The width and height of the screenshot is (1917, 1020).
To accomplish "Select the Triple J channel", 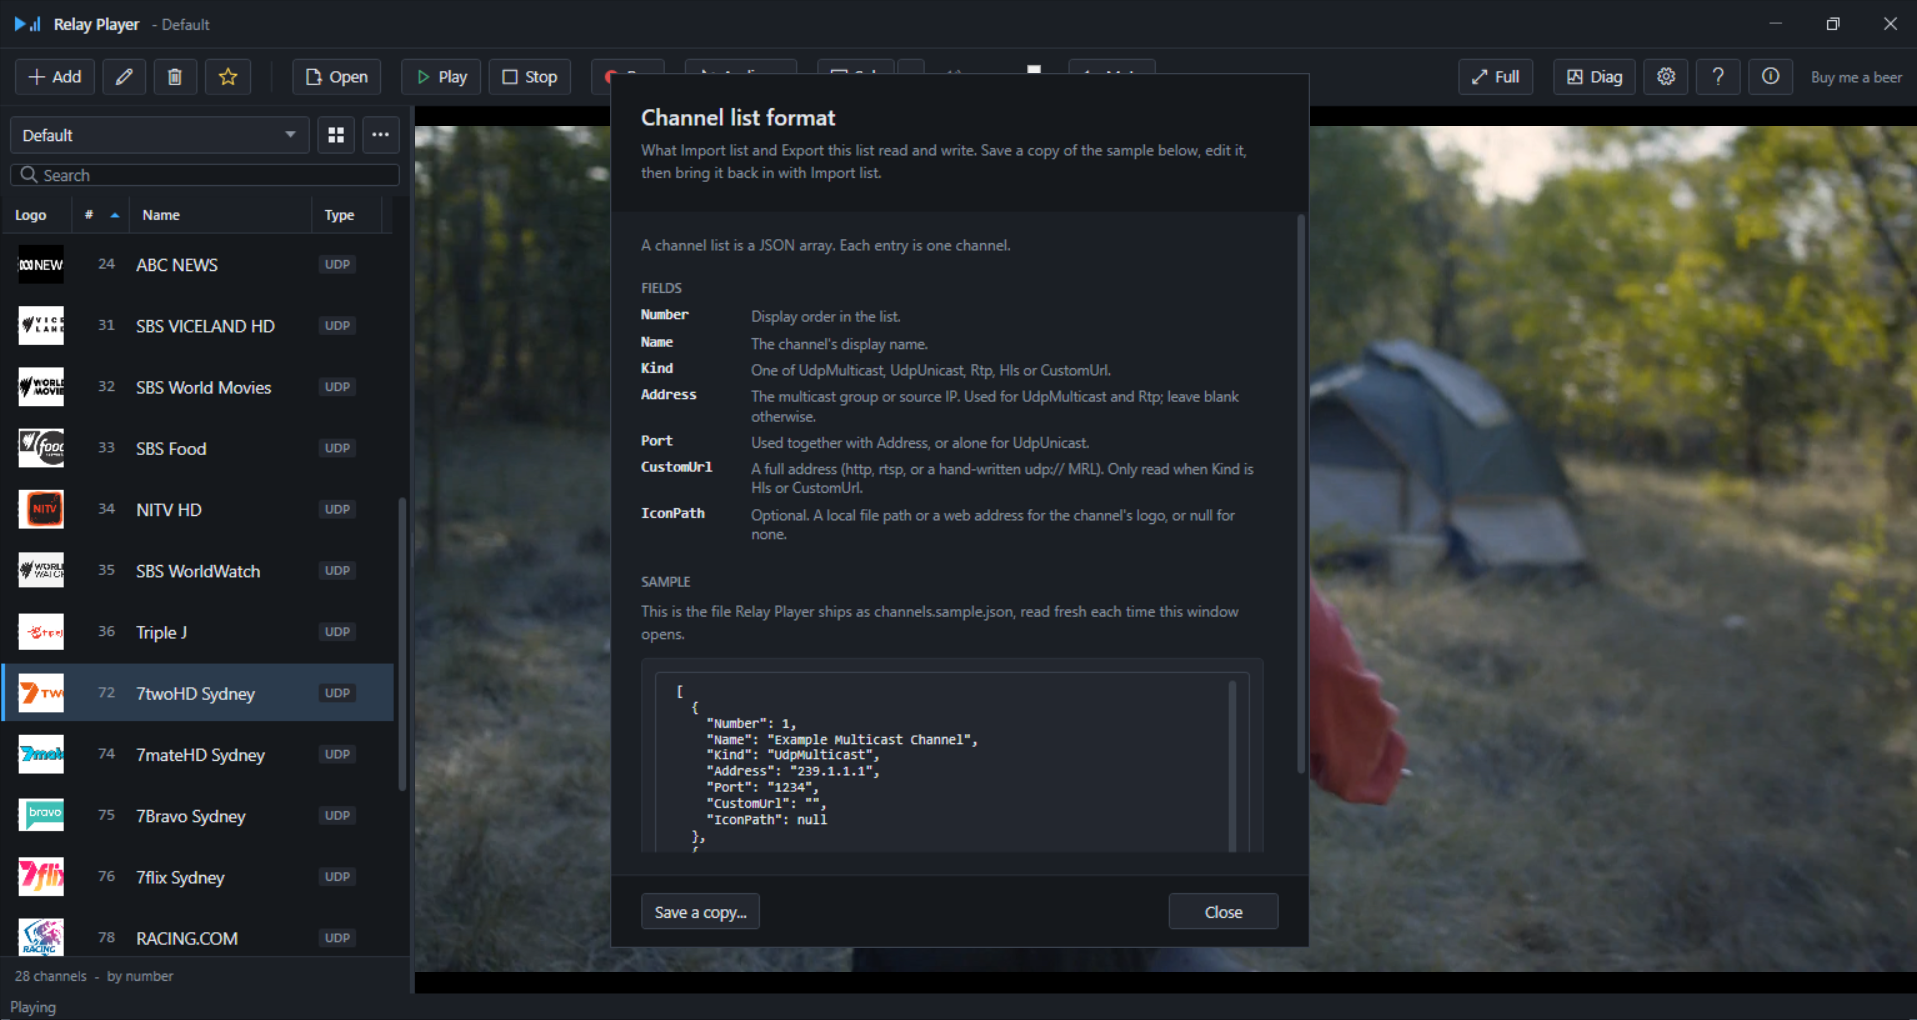I will coord(198,632).
